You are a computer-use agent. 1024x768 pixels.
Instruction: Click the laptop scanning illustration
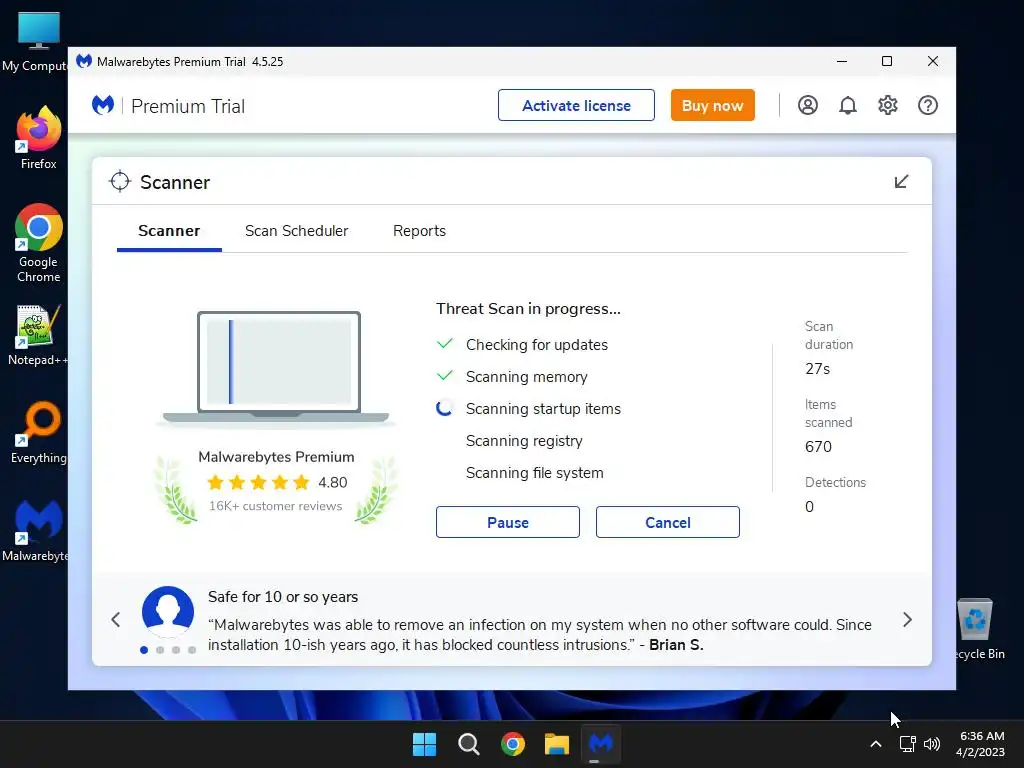[276, 368]
